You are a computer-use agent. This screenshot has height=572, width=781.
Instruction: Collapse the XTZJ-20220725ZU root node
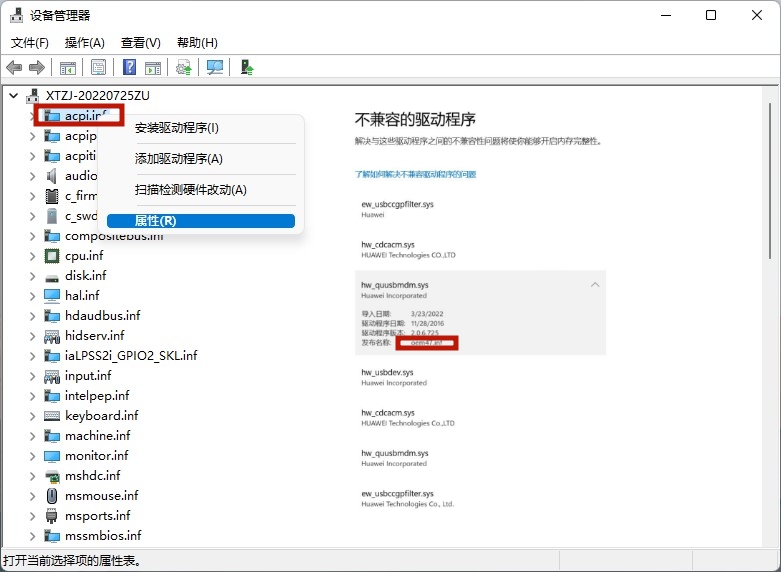[x=14, y=96]
